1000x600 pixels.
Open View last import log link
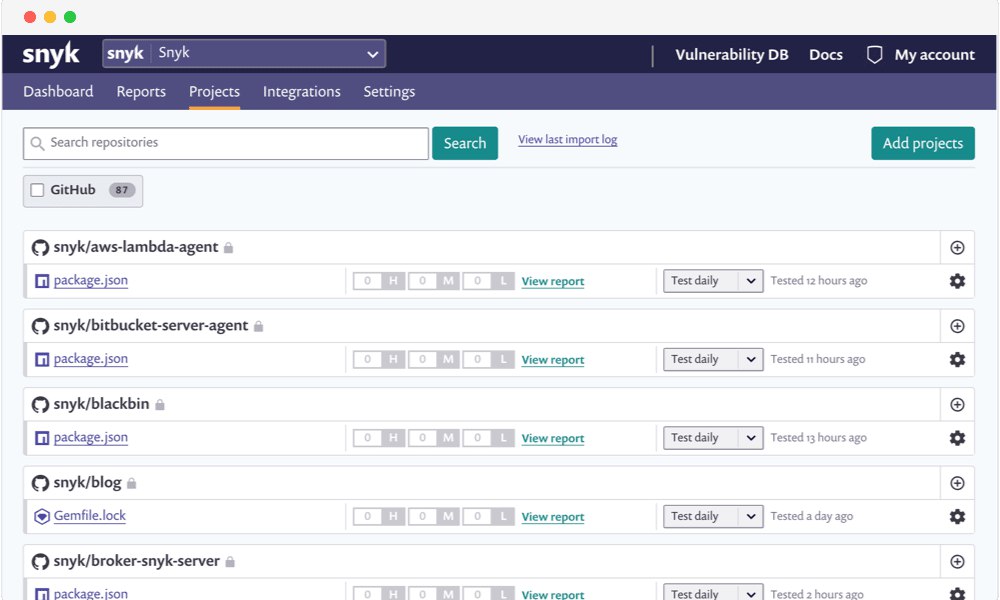pos(568,140)
